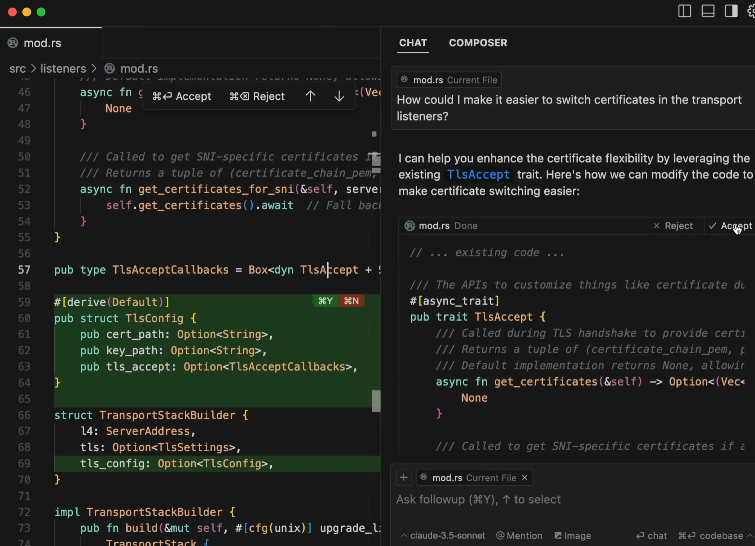The height and width of the screenshot is (546, 755).
Task: Click the @ Mention icon
Action: 519,535
